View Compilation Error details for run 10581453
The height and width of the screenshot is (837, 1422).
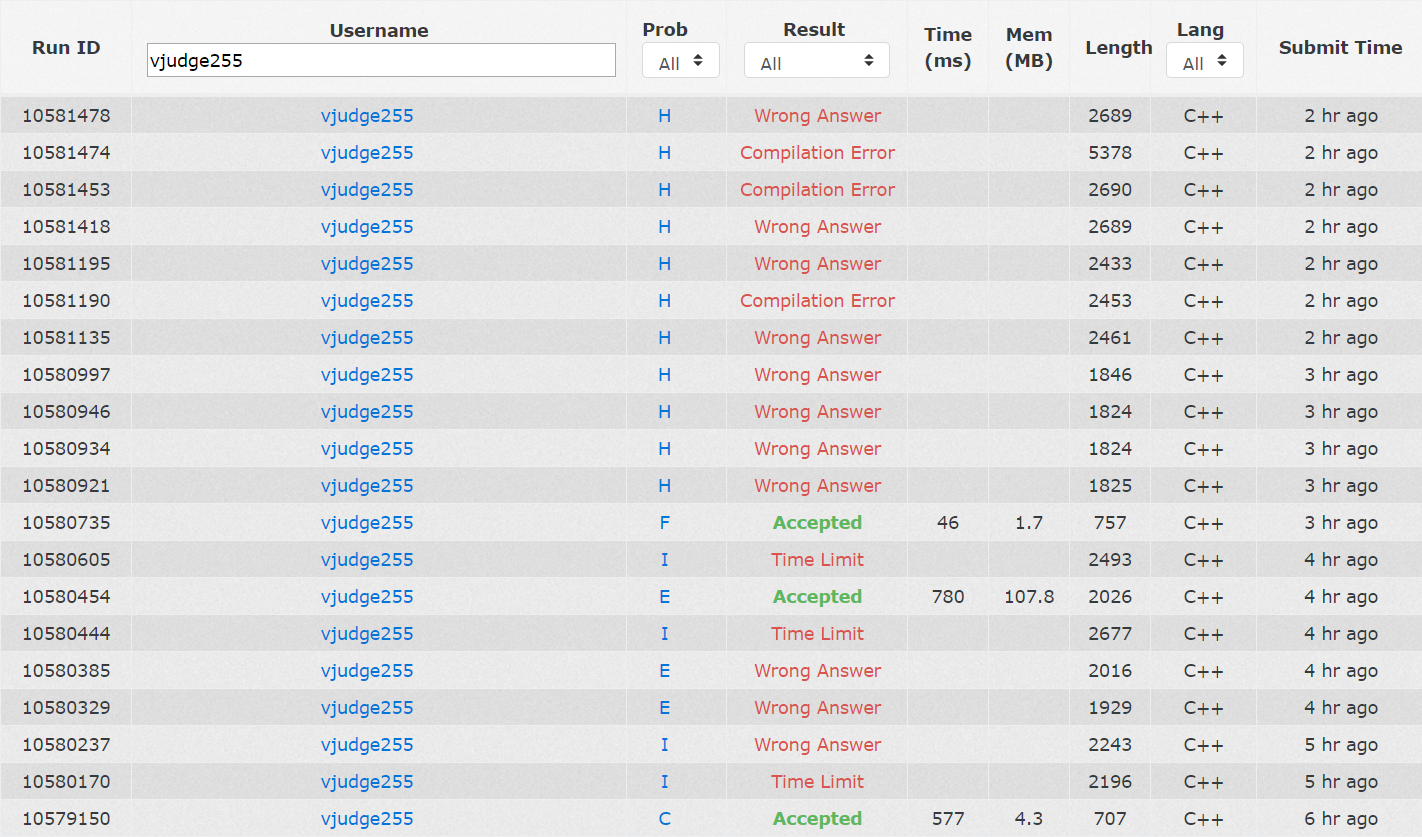pos(817,190)
